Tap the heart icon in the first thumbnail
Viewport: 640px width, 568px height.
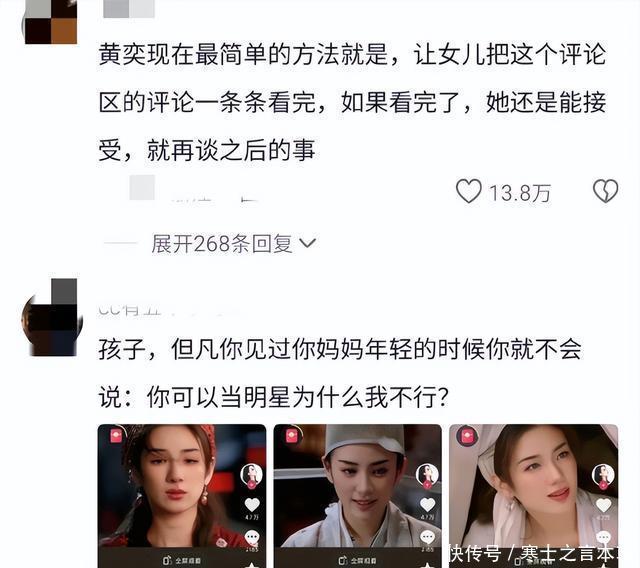(x=252, y=505)
